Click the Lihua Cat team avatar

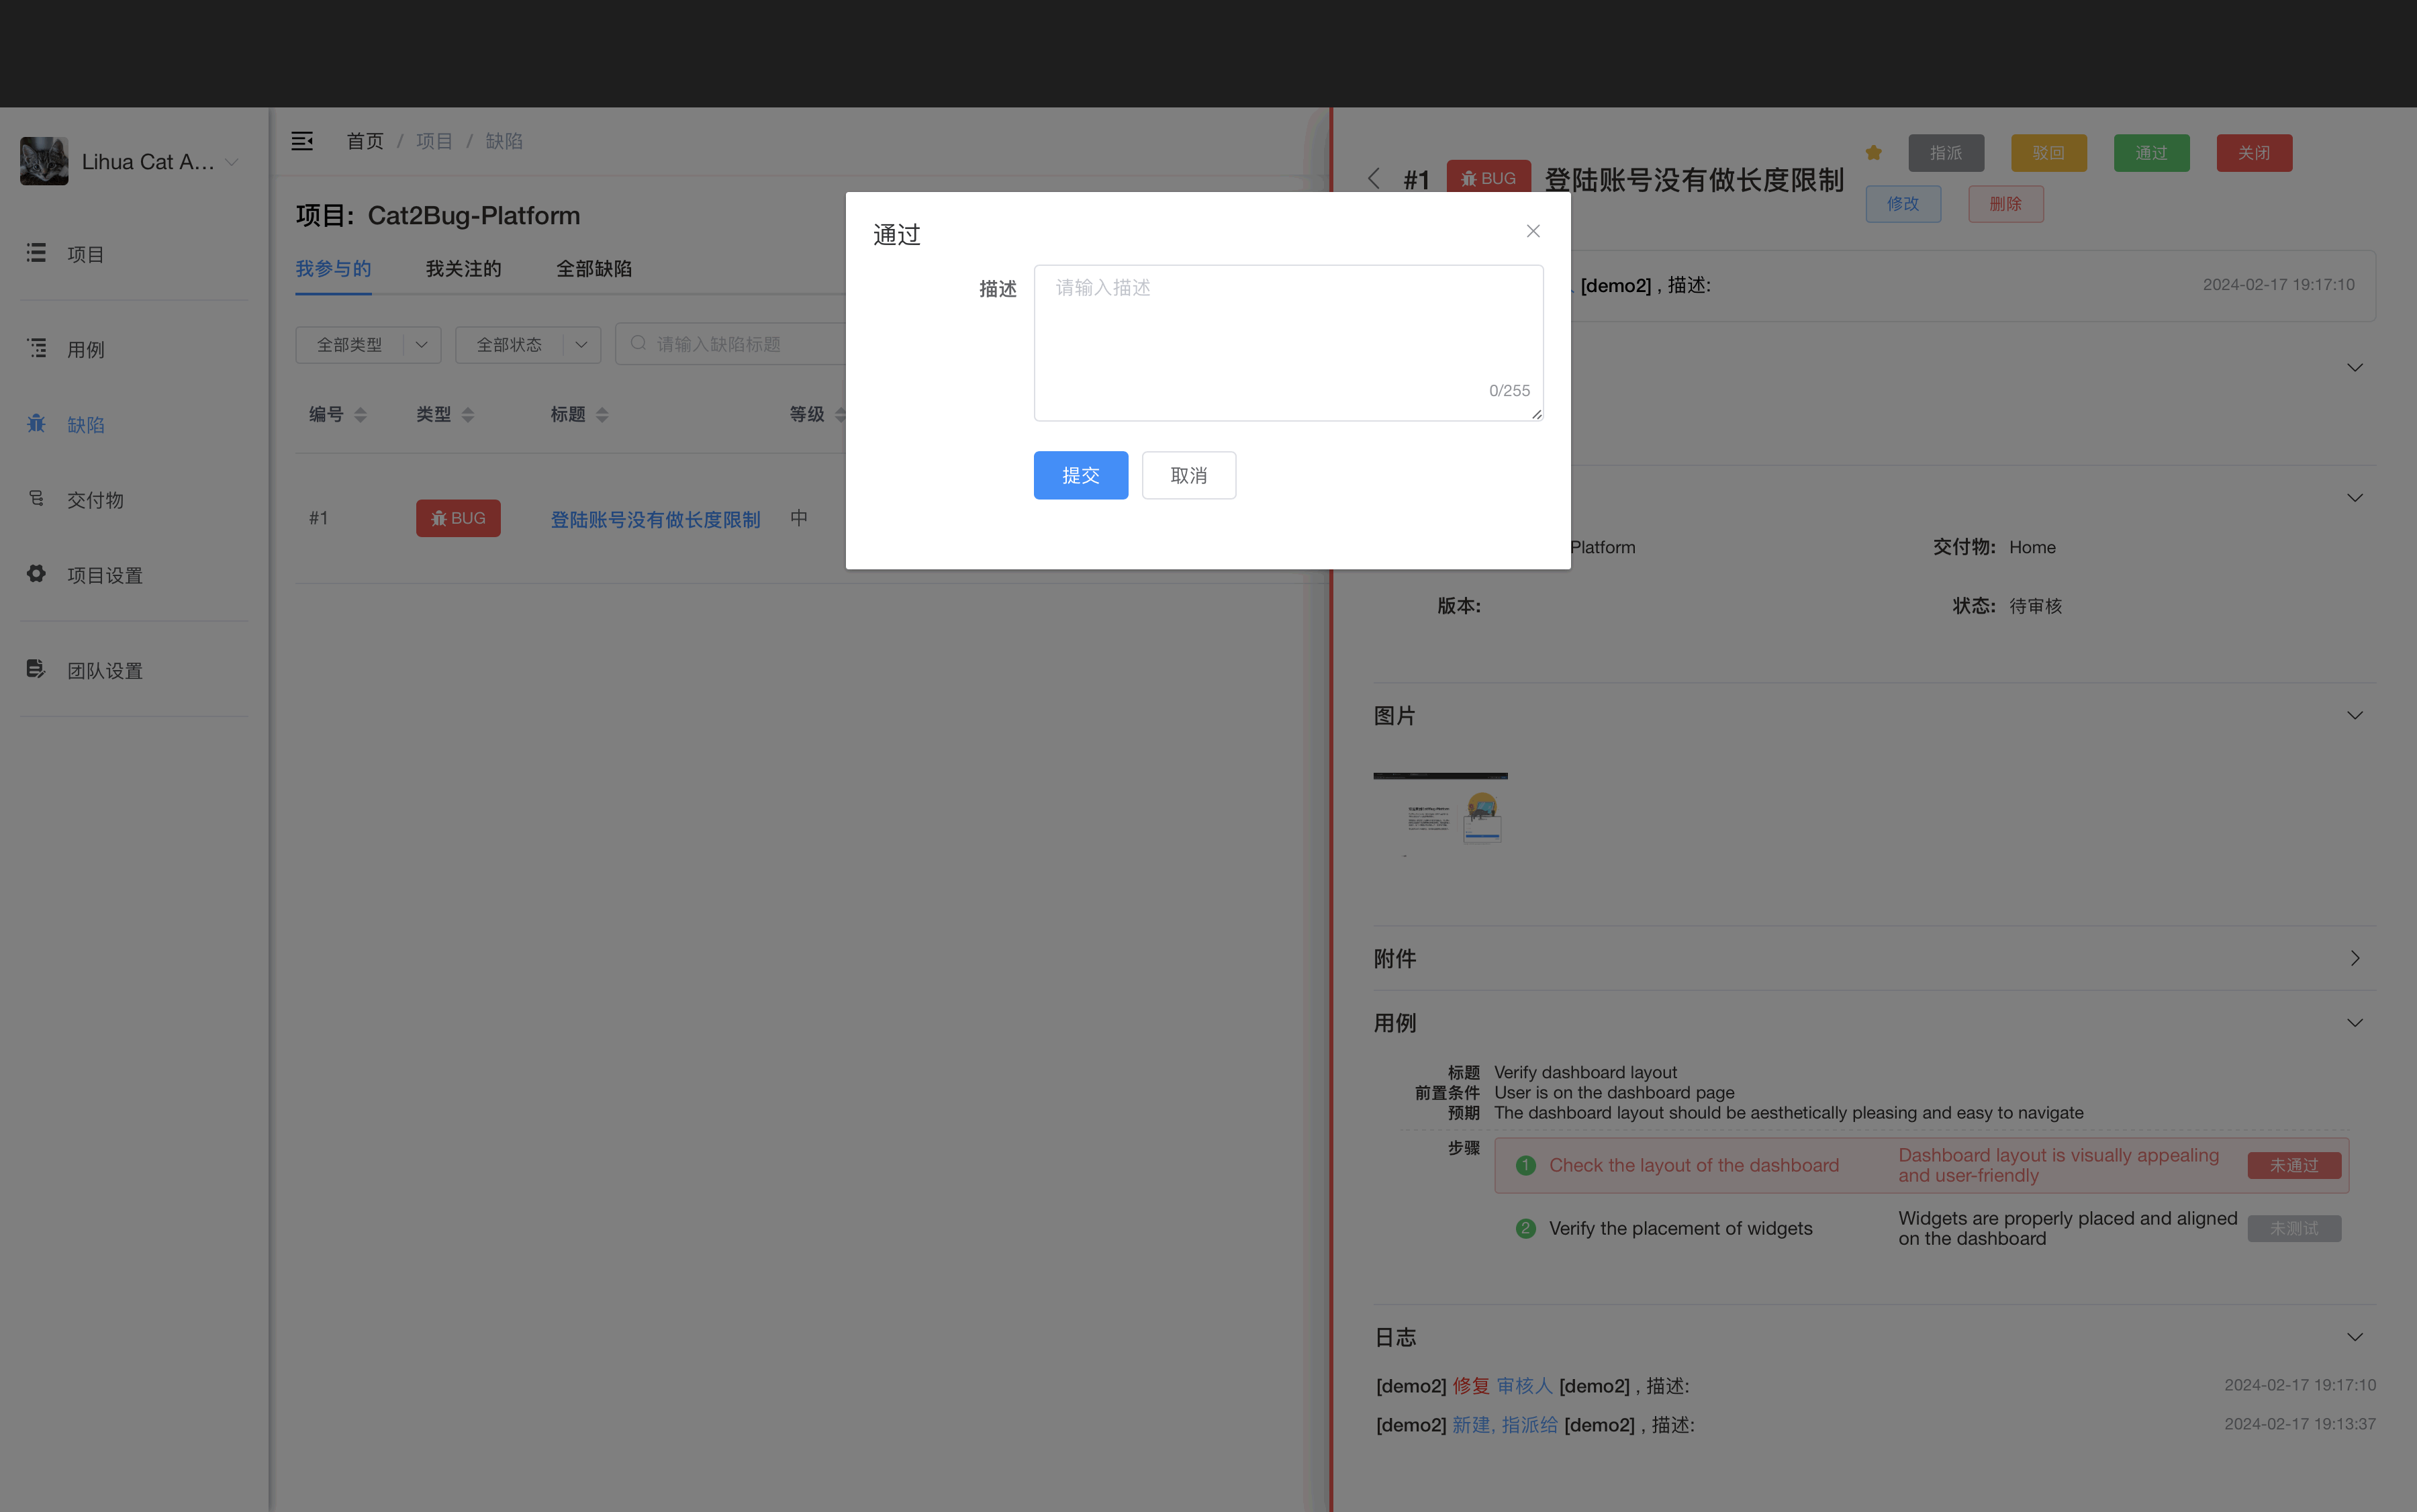44,161
